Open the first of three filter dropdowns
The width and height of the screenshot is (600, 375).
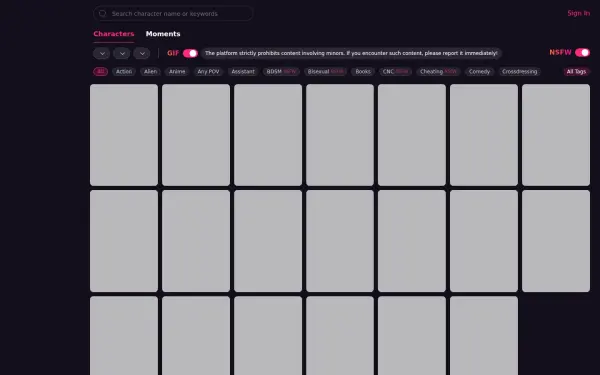click(x=101, y=53)
